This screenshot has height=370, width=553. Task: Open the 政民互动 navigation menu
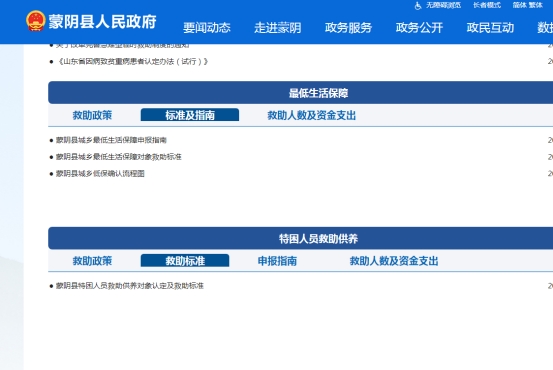tap(490, 28)
